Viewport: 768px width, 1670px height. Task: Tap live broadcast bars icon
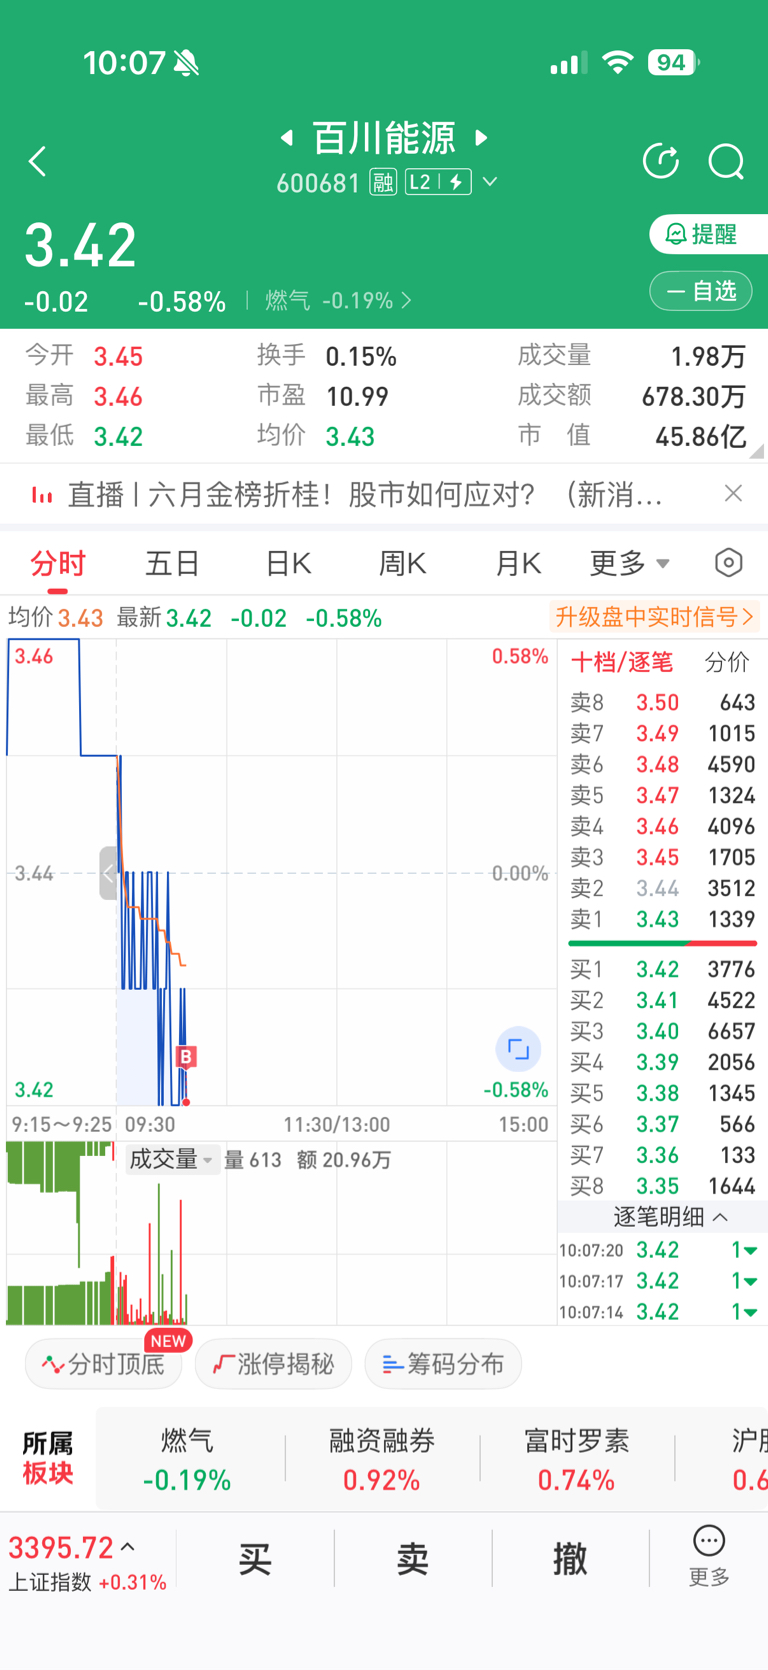point(41,494)
